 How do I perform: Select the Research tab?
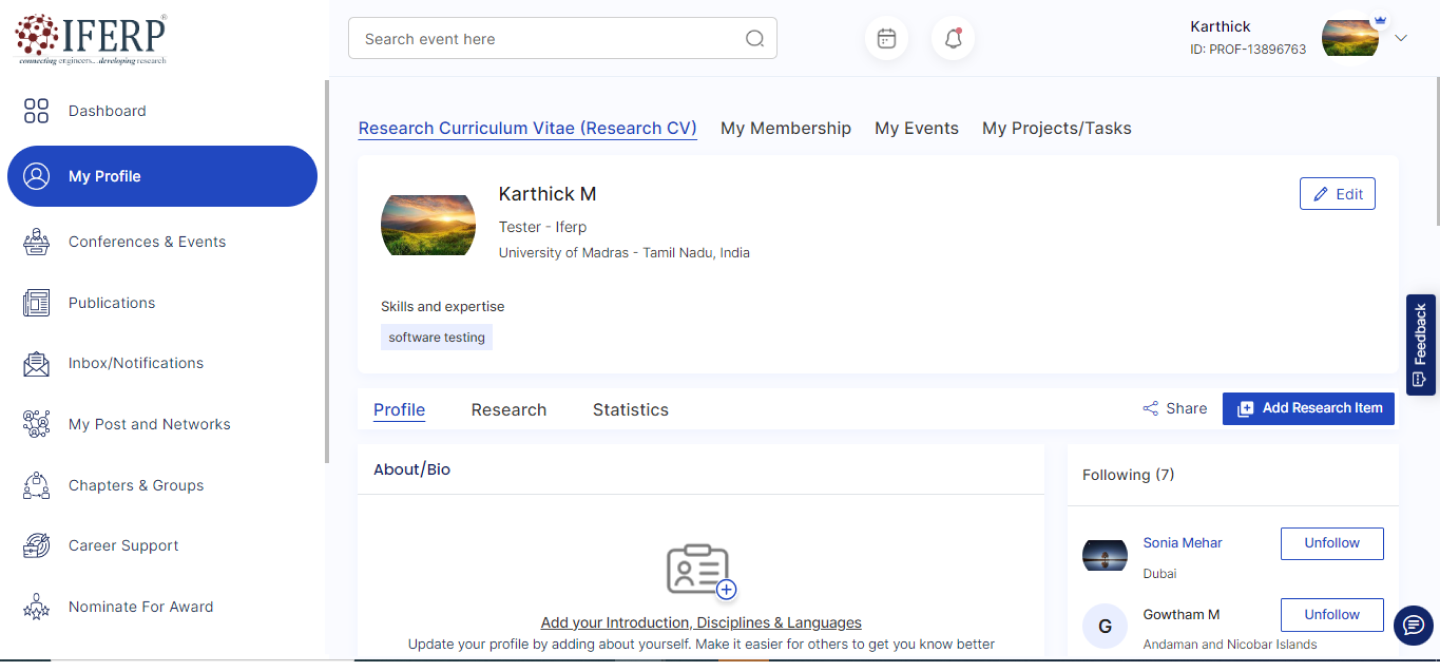(x=508, y=410)
